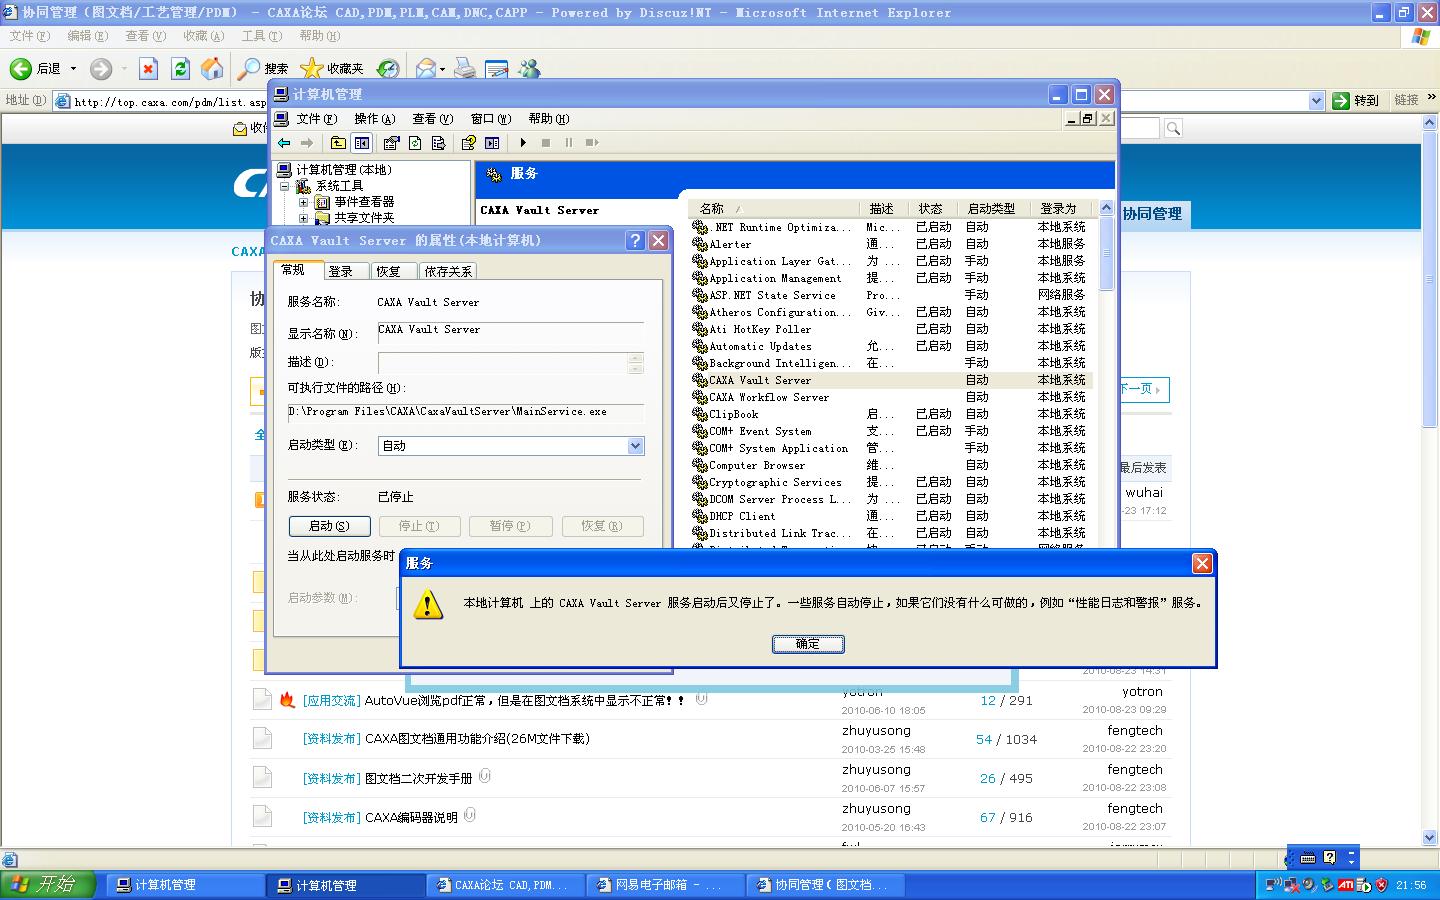Click the IE Stop loading icon
This screenshot has width=1440, height=900.
coord(148,68)
